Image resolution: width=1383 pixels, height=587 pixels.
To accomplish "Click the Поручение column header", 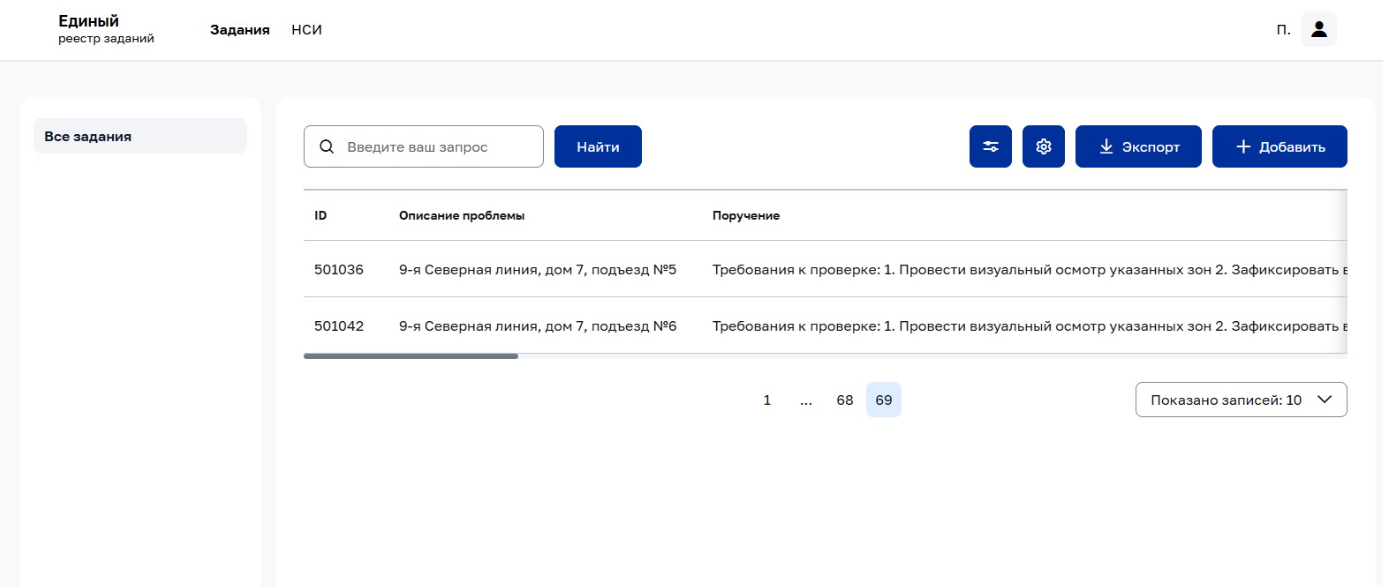I will point(746,215).
